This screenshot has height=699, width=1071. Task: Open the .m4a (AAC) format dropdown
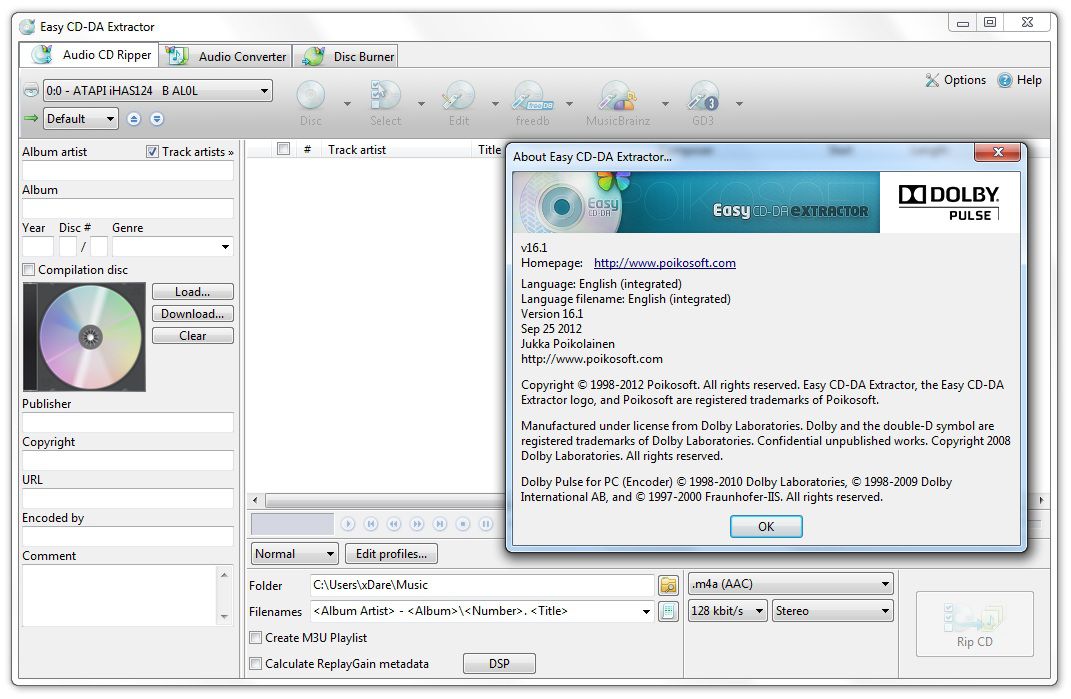(790, 584)
